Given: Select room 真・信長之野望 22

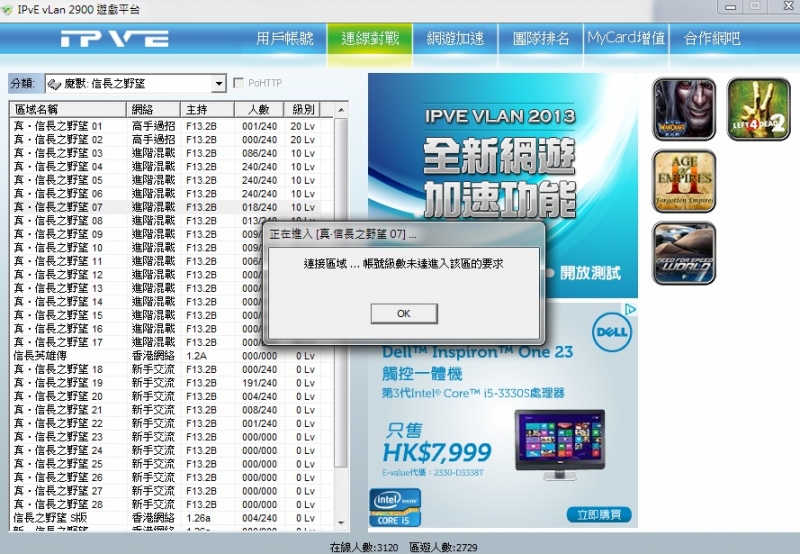Looking at the screenshot, I should 171,423.
